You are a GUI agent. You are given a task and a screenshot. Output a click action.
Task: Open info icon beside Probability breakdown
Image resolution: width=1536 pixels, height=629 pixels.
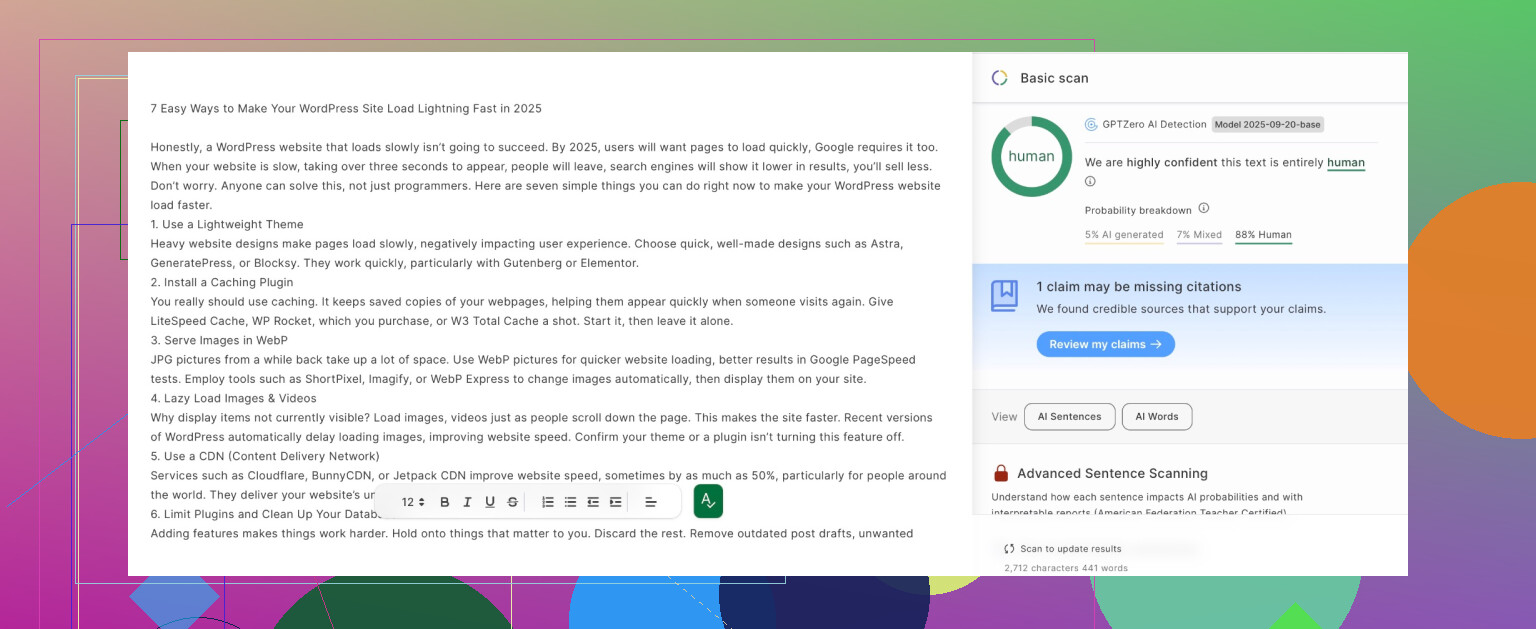[1204, 209]
